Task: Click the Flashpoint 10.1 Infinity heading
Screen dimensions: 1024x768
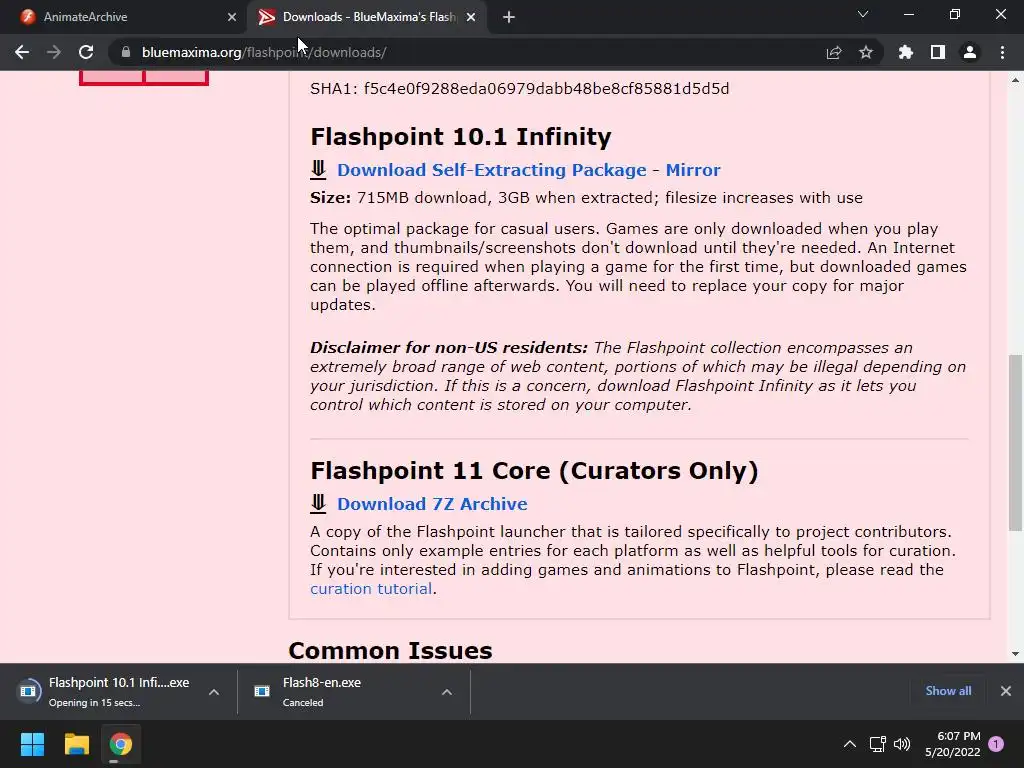Action: point(460,136)
